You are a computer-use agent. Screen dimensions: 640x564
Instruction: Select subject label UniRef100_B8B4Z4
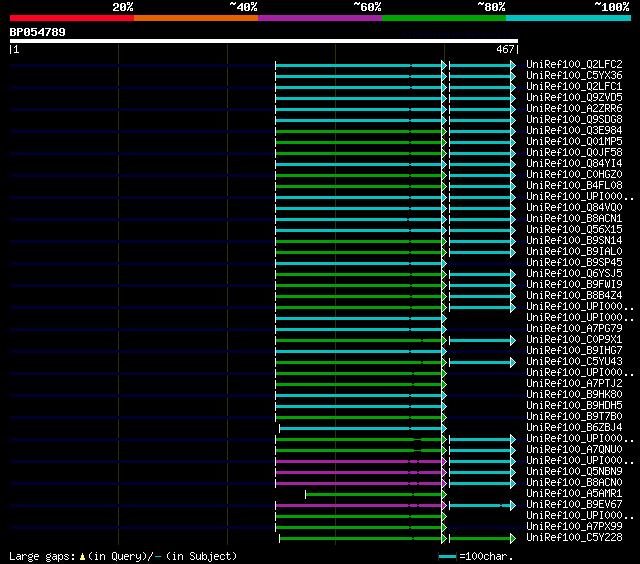[574, 296]
